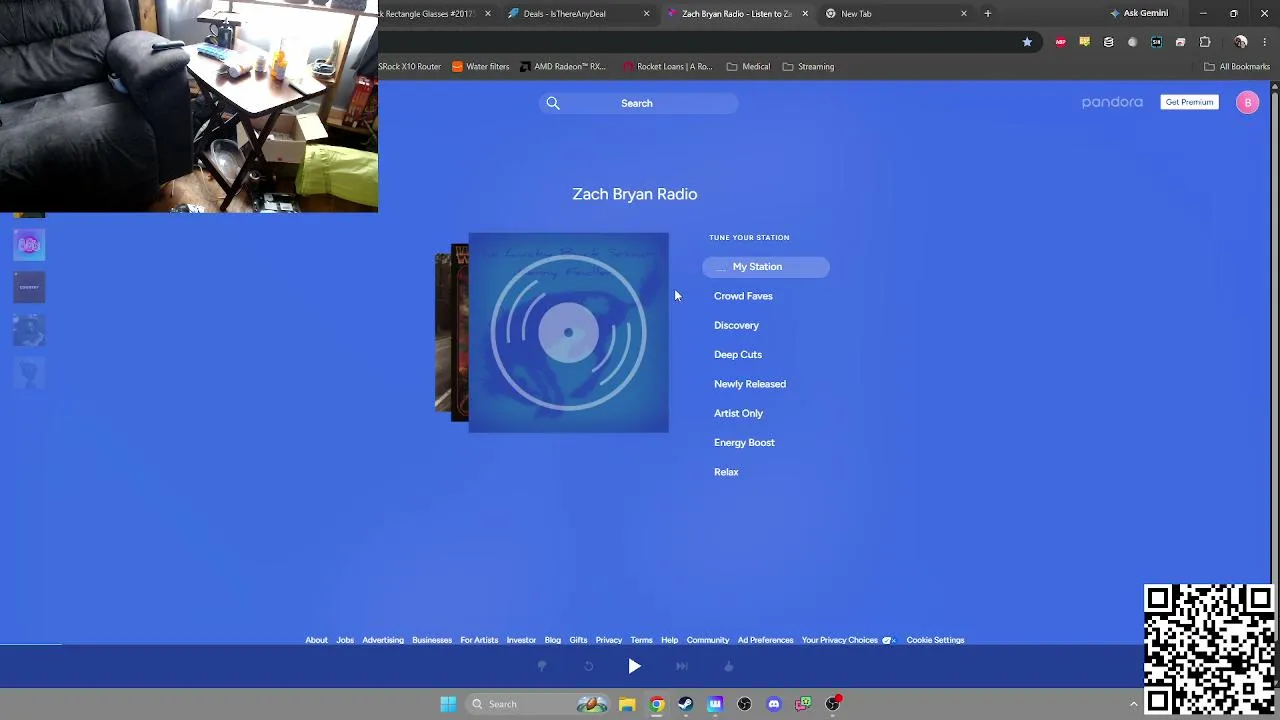Viewport: 1280px width, 720px height.
Task: Open the Blog footer link
Action: pos(553,640)
